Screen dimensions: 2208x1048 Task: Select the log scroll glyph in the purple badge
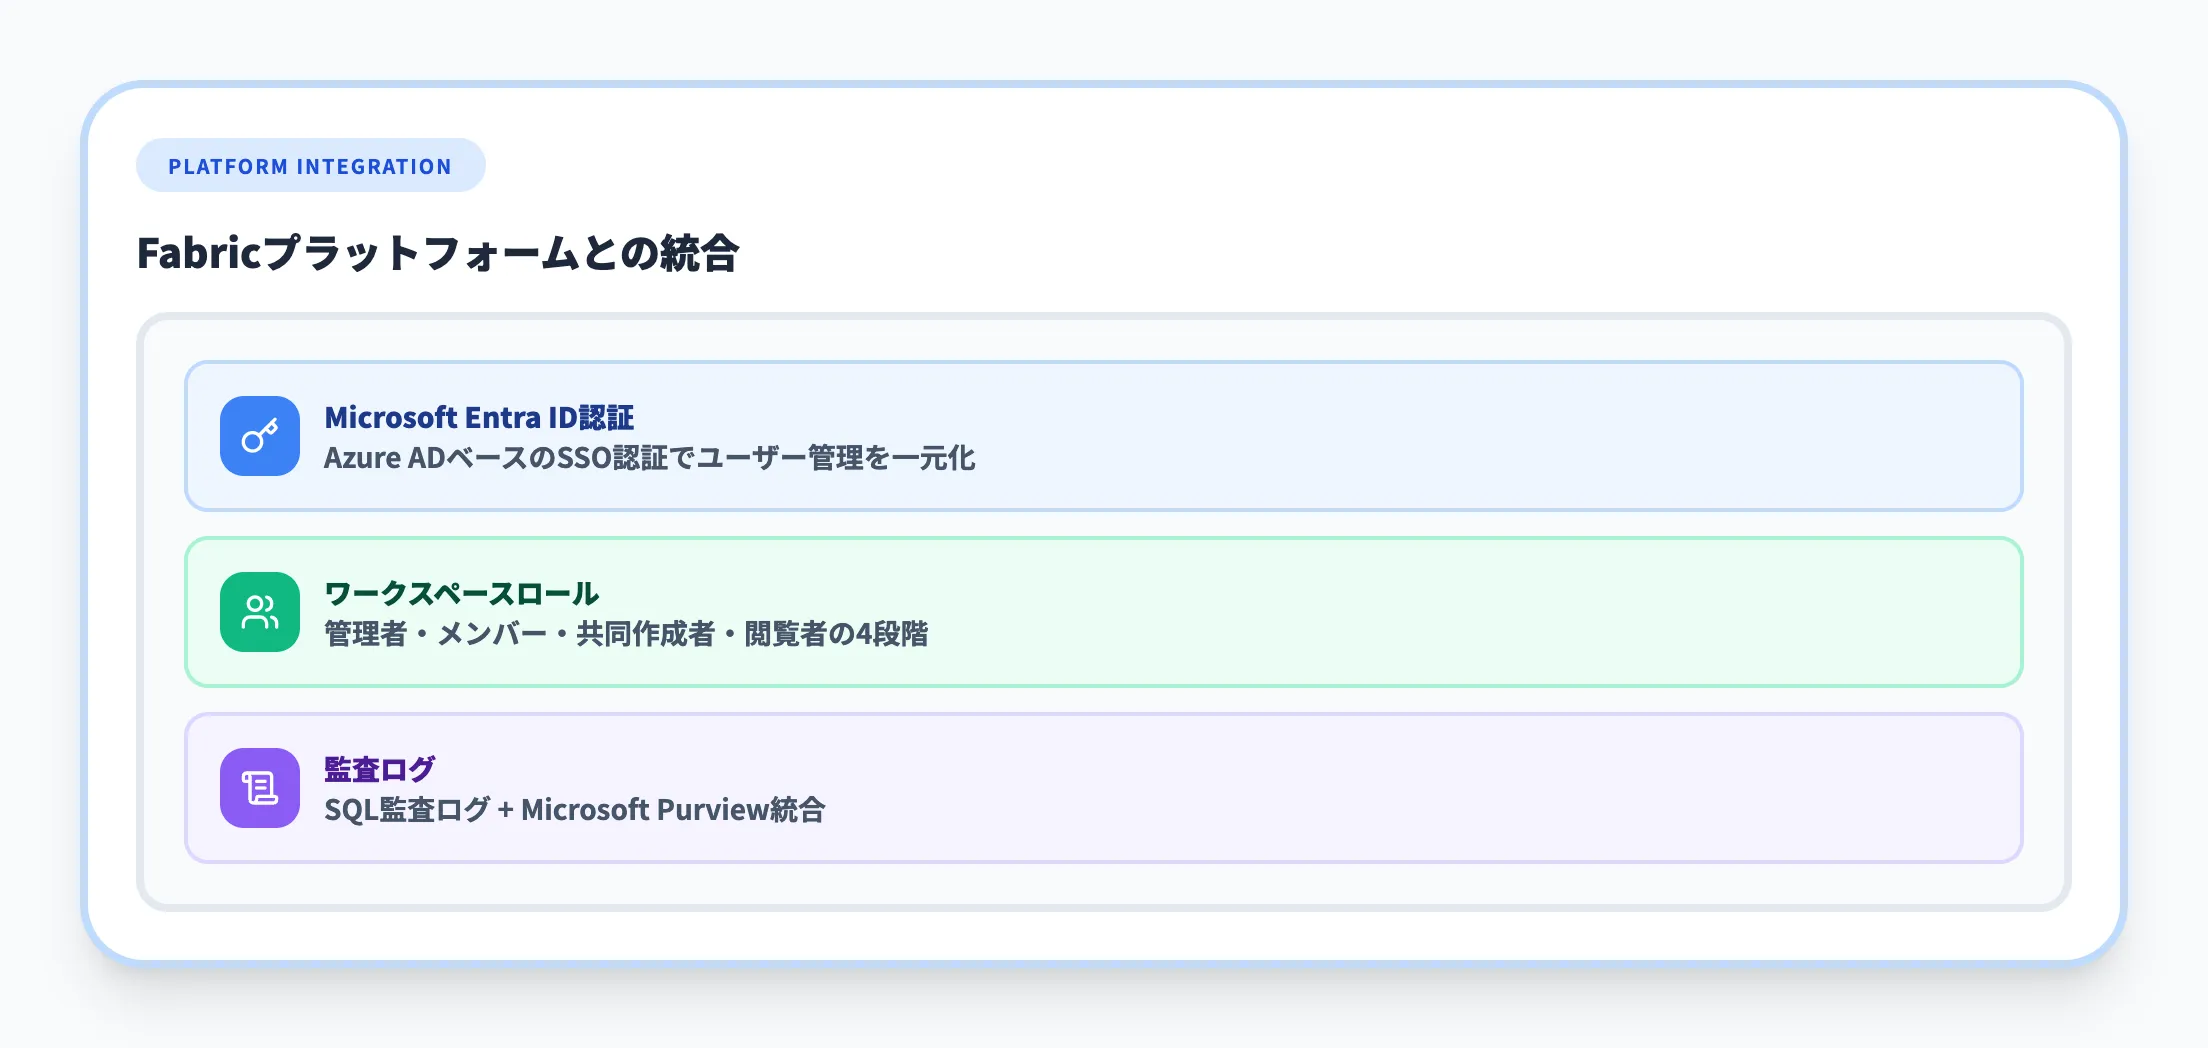(x=260, y=787)
